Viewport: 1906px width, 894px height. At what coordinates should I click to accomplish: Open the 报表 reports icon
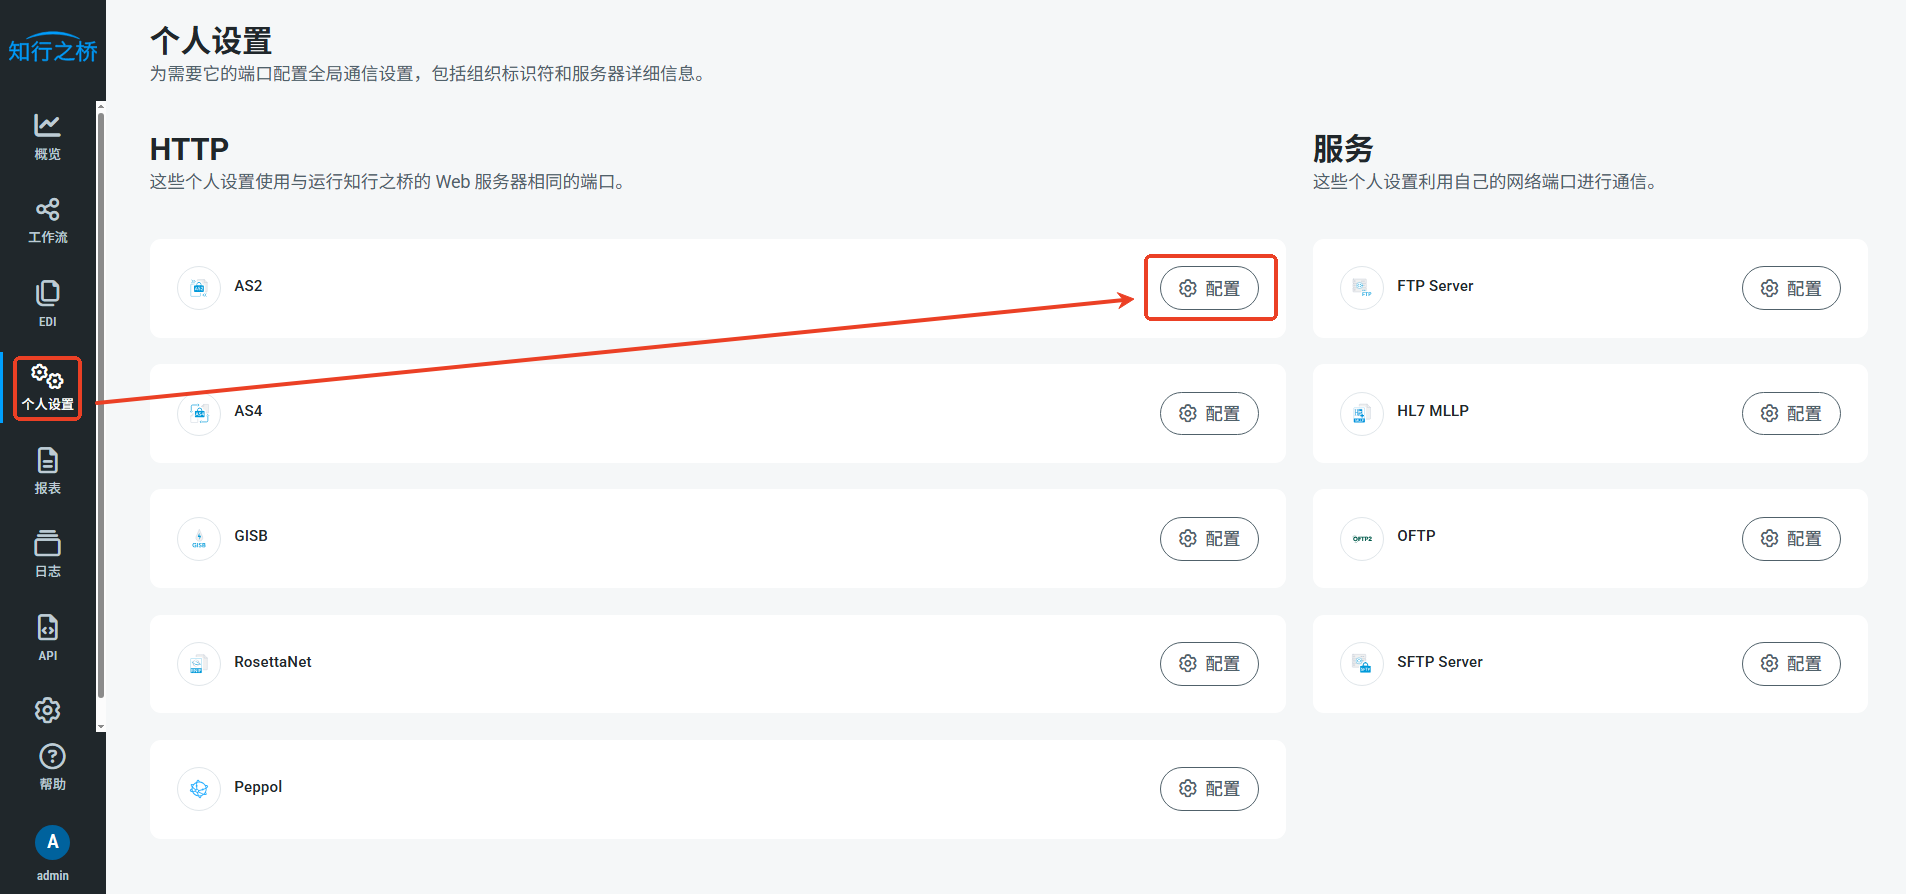click(x=47, y=461)
